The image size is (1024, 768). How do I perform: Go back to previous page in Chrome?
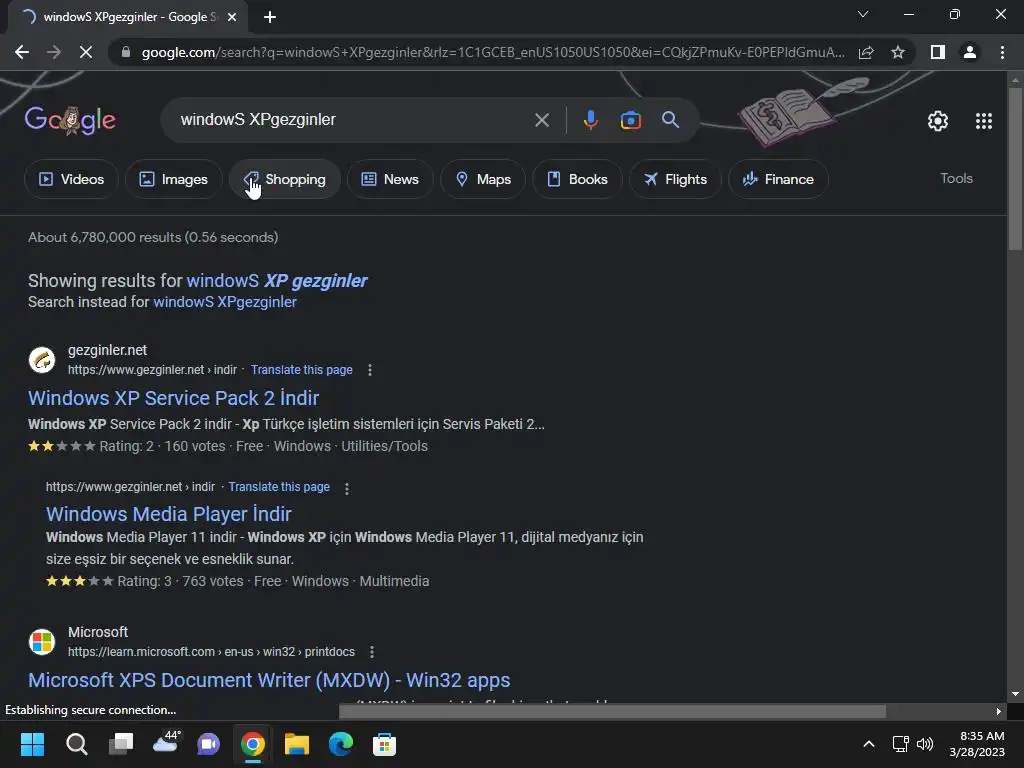(x=22, y=52)
